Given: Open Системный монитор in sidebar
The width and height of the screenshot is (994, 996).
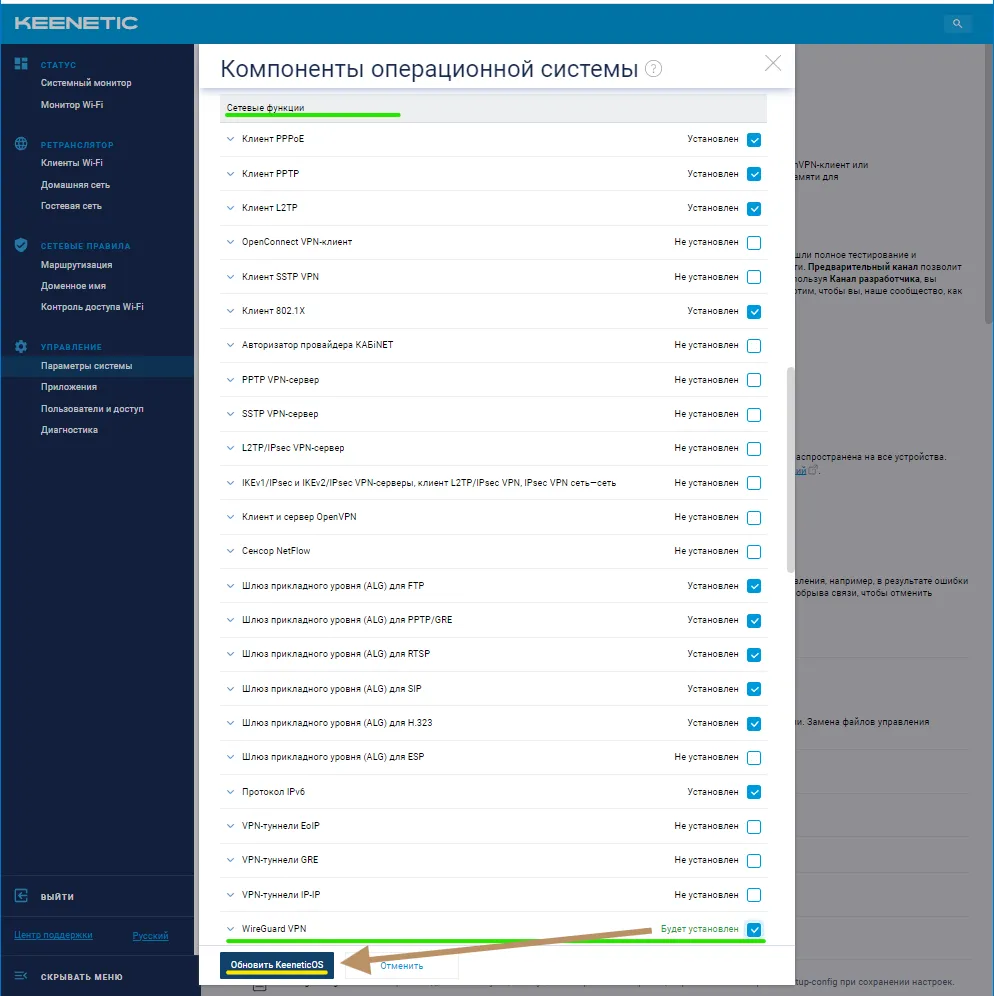Looking at the screenshot, I should coord(86,83).
